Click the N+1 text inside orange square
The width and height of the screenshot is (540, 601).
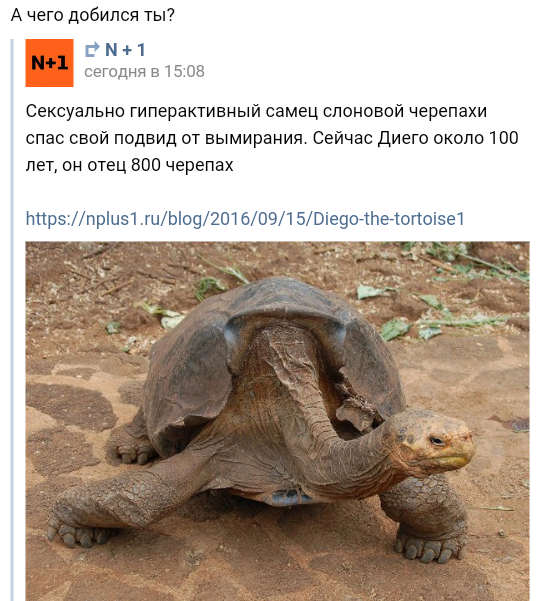click(49, 62)
